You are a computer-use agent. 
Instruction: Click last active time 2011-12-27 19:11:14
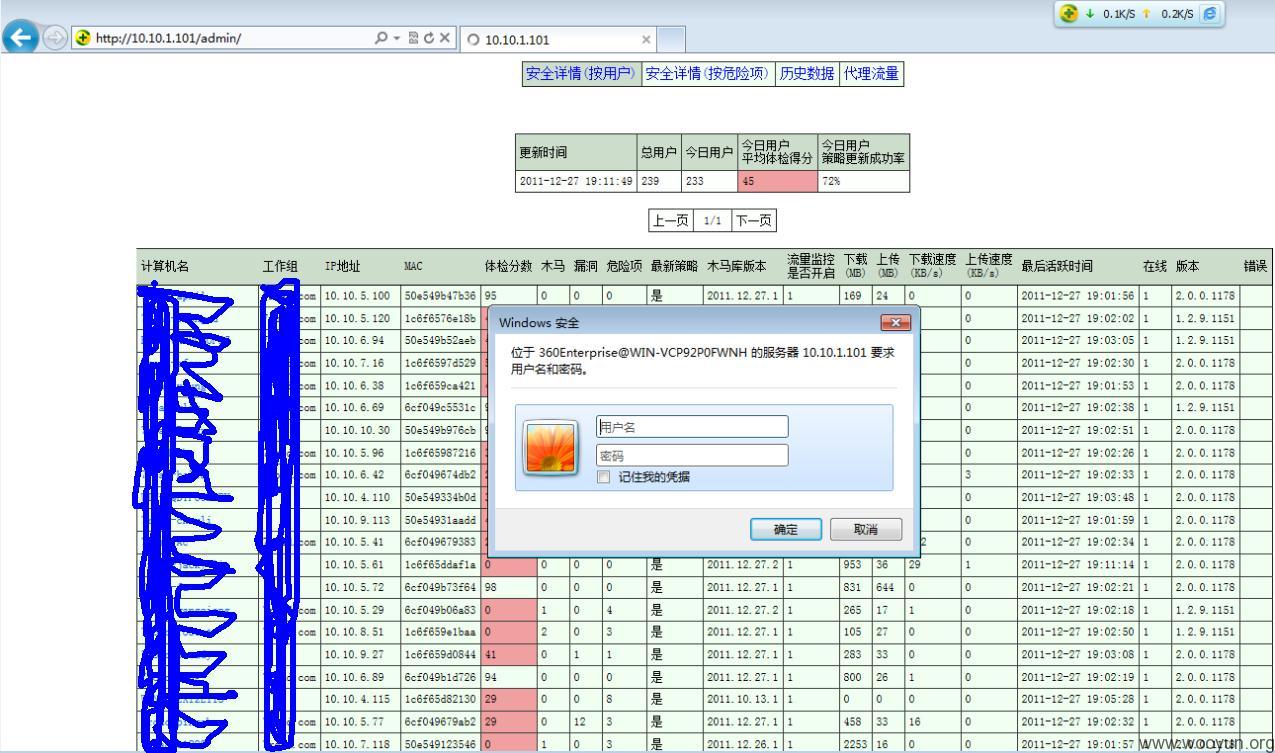(x=1078, y=564)
